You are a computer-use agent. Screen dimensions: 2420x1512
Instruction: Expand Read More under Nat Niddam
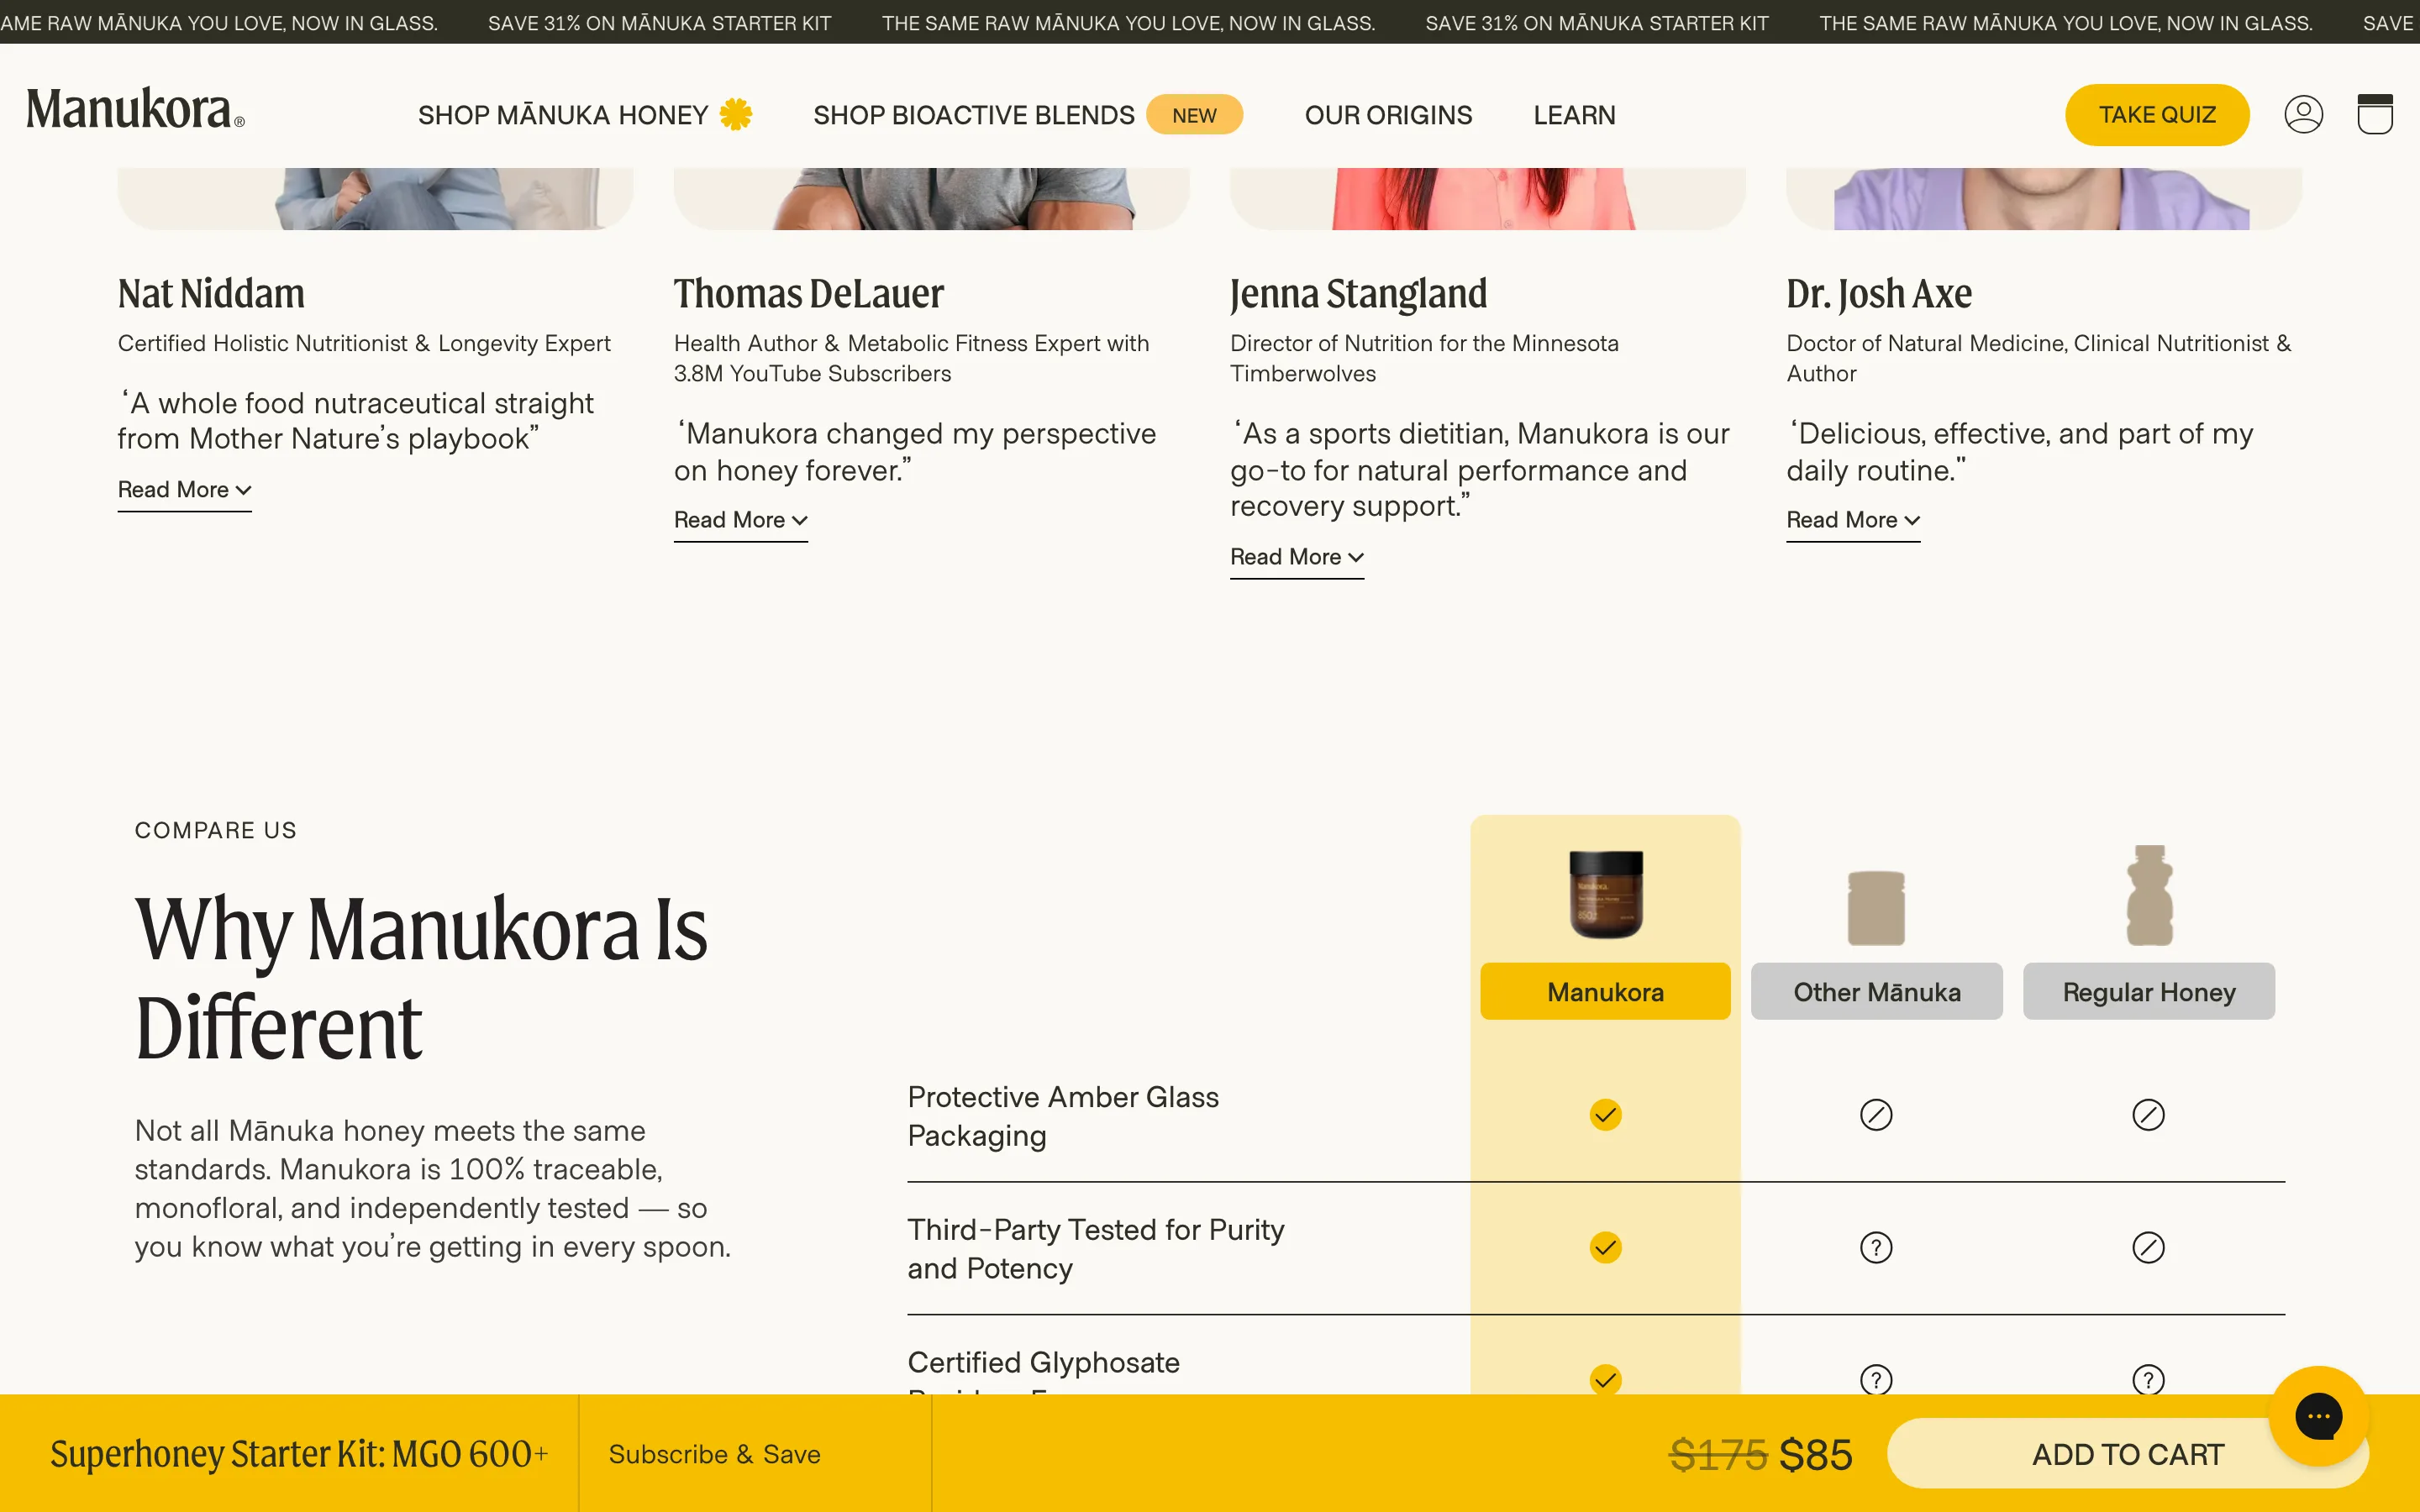[x=184, y=490]
